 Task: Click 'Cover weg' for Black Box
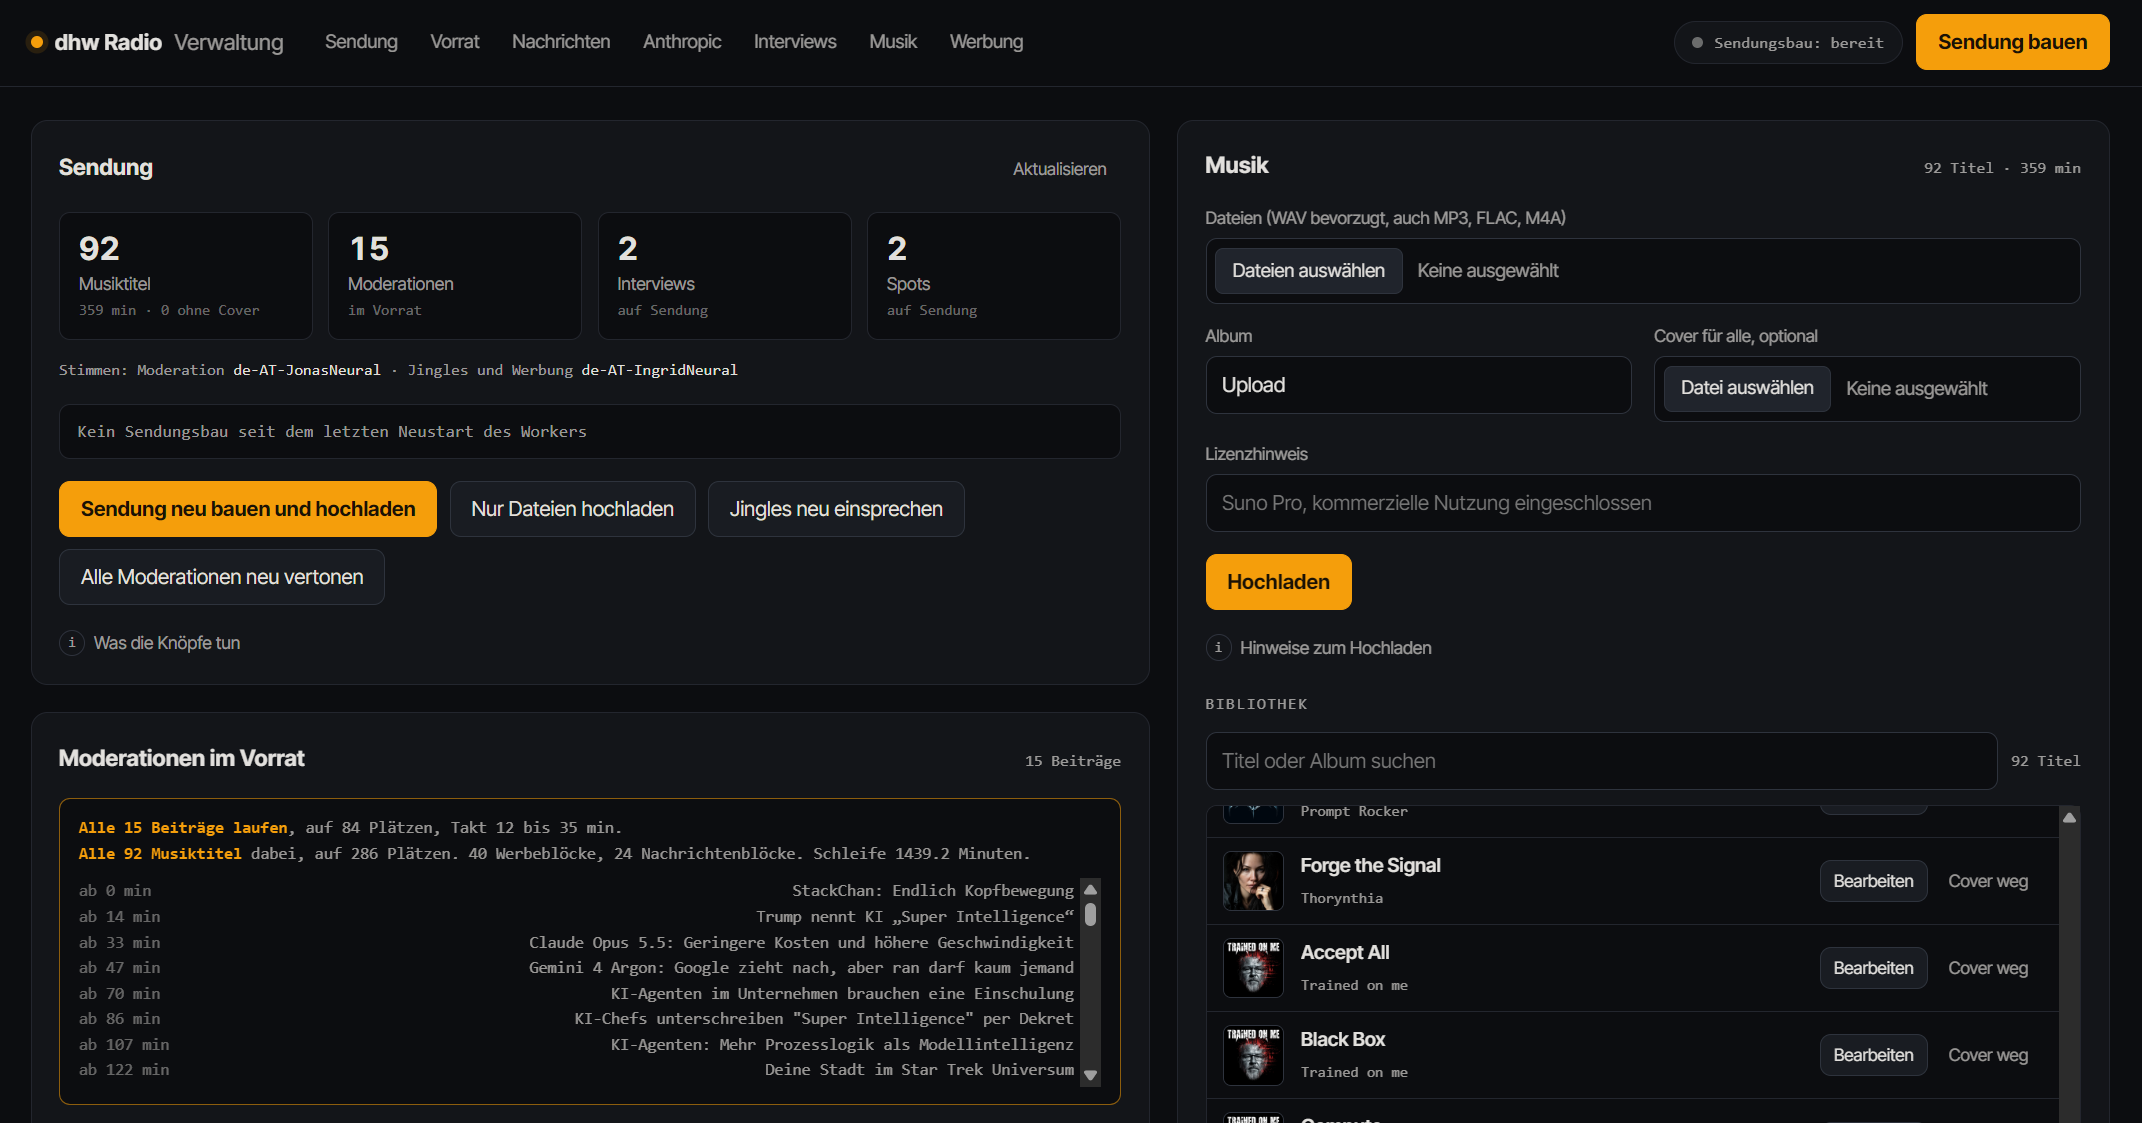pyautogui.click(x=1988, y=1055)
